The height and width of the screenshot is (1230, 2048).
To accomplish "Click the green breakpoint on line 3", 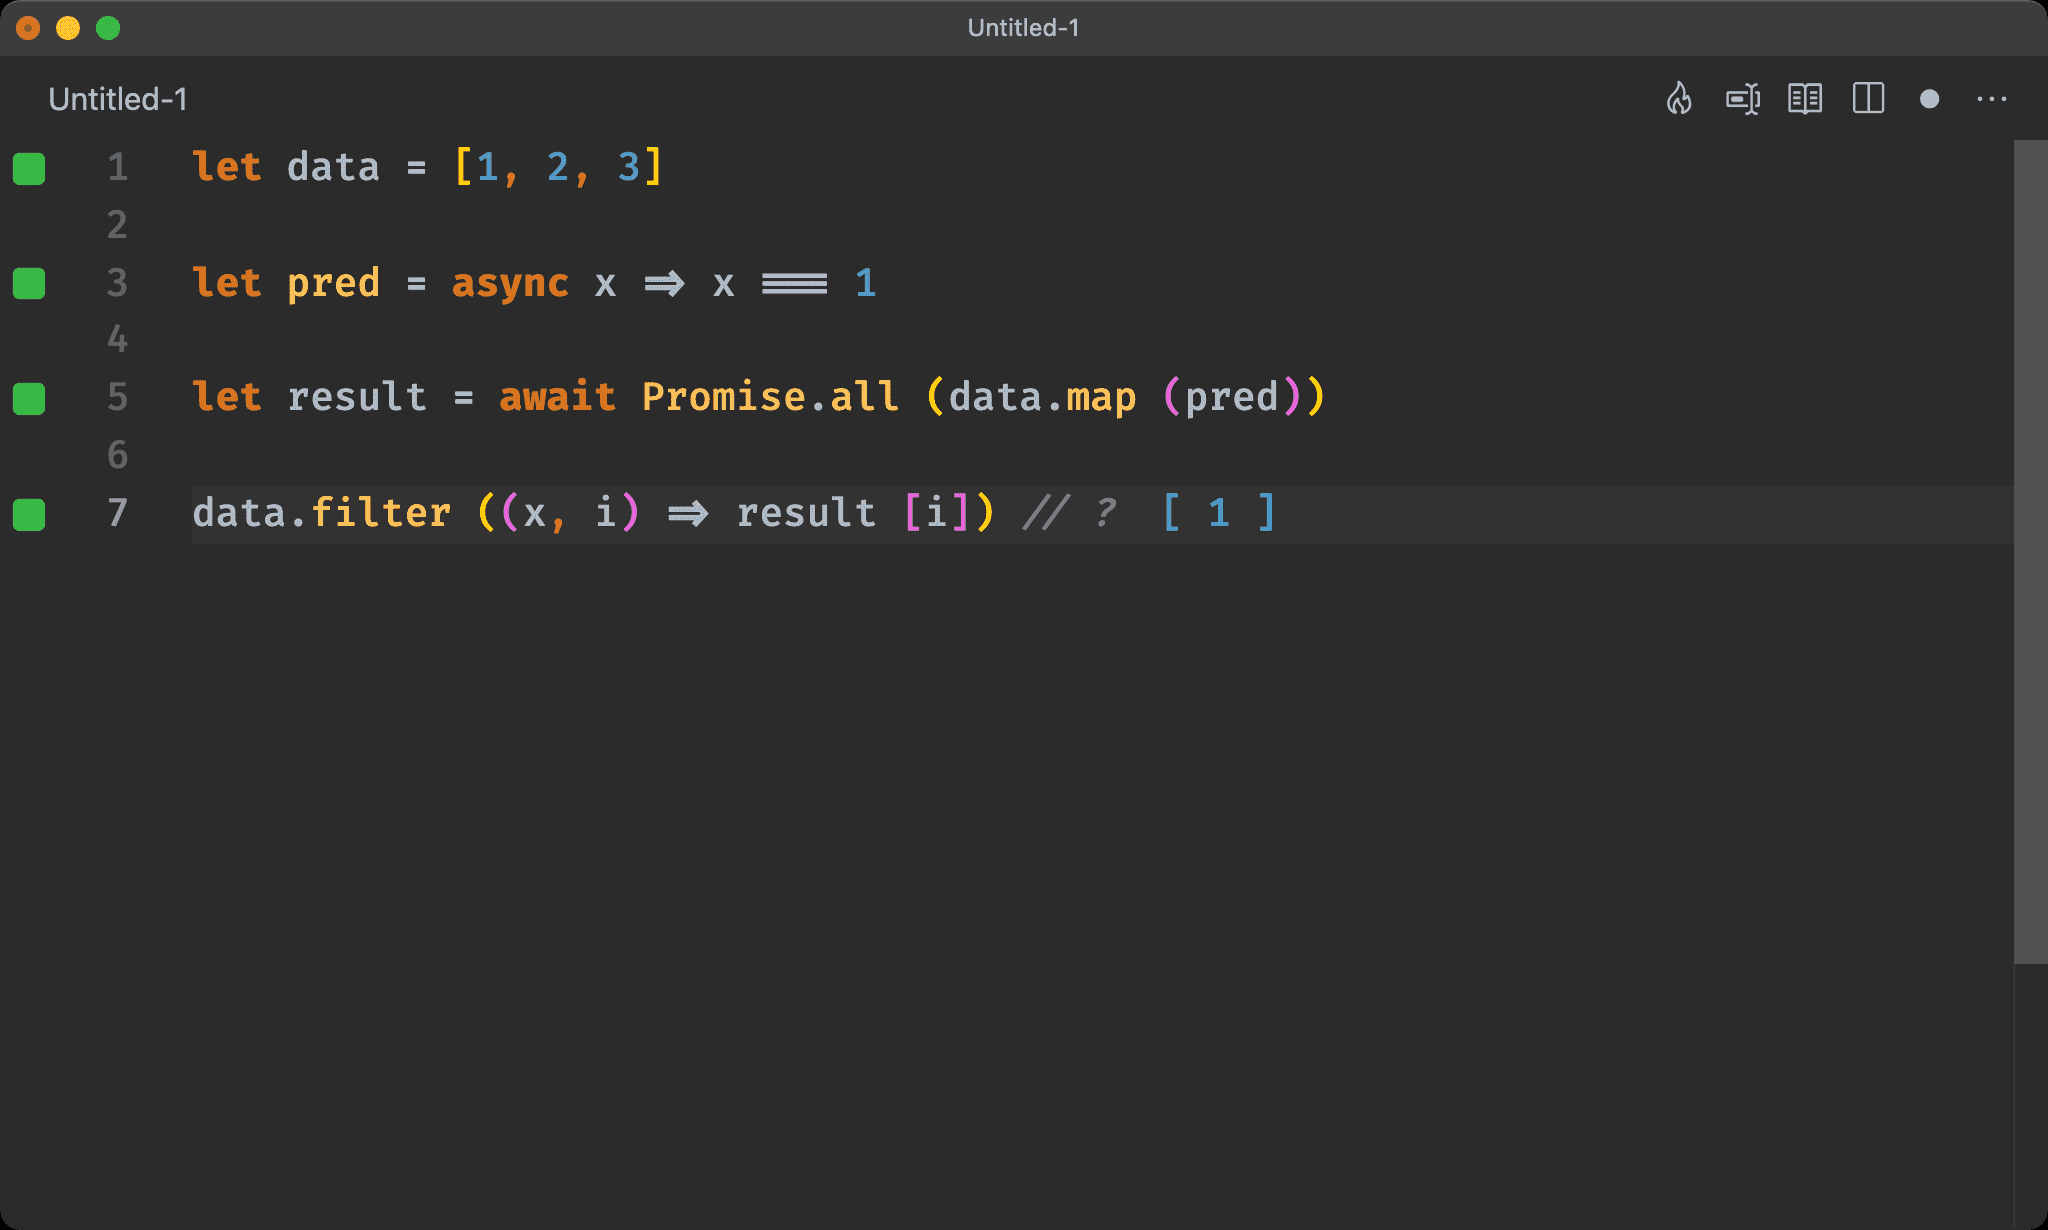I will (32, 281).
